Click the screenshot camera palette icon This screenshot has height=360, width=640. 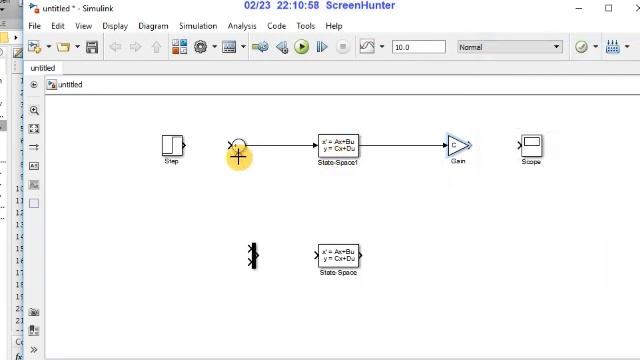coord(34,312)
